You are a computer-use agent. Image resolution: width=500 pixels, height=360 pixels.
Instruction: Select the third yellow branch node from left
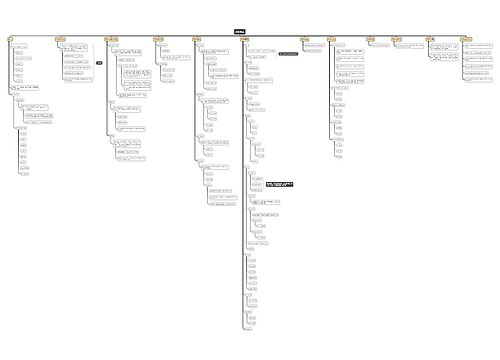pos(111,39)
